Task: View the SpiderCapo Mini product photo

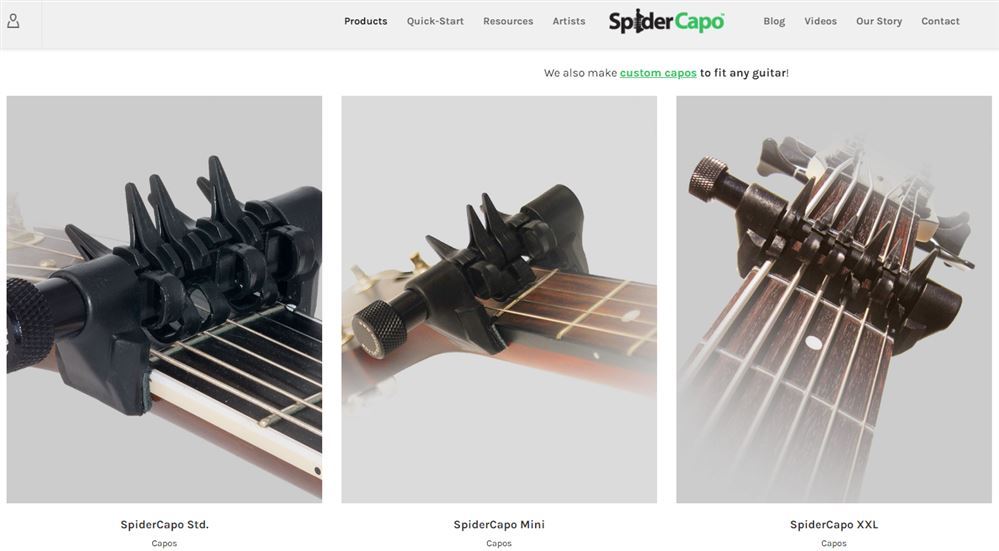Action: [499, 299]
